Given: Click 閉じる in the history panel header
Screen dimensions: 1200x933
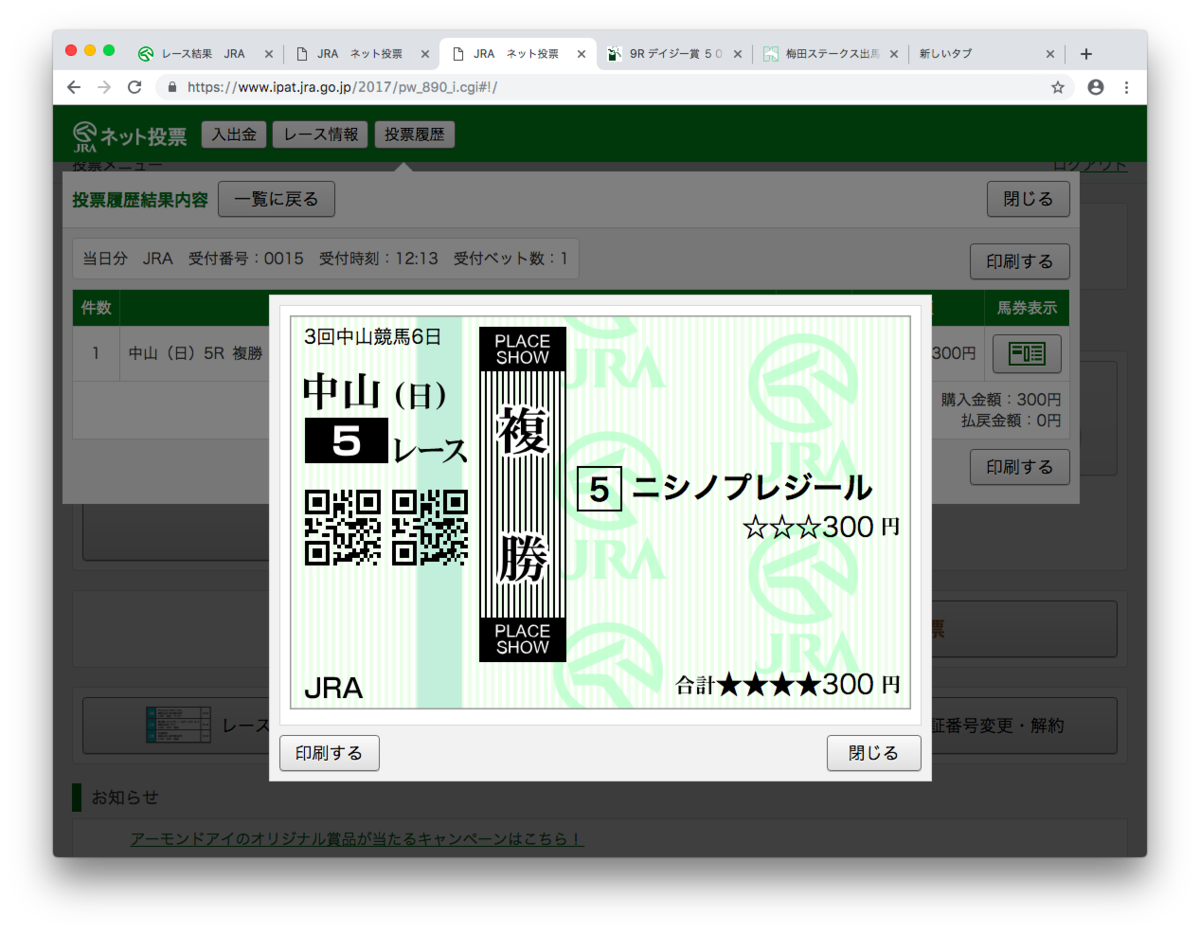Looking at the screenshot, I should click(x=1028, y=199).
